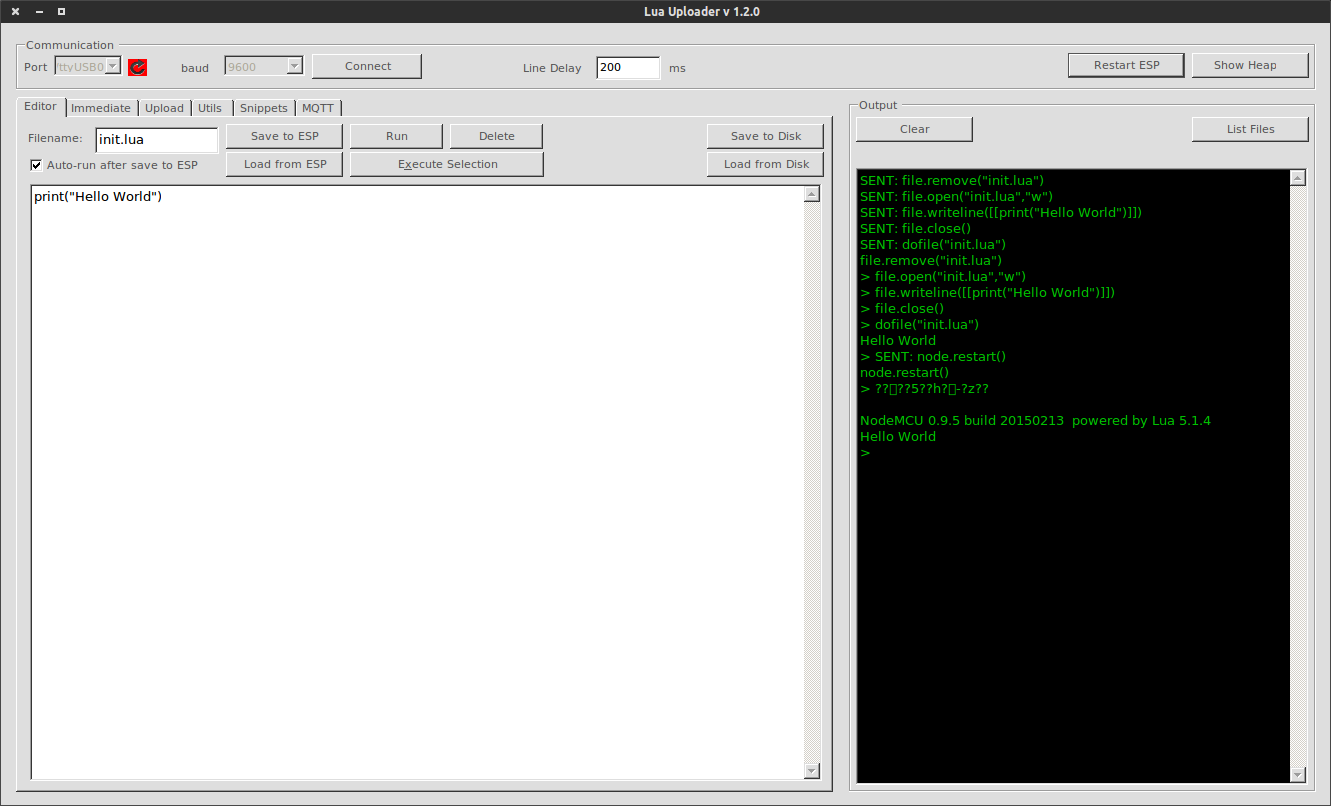Screen dimensions: 1331x806
Task: Click the Load from Disk button
Action: (x=766, y=164)
